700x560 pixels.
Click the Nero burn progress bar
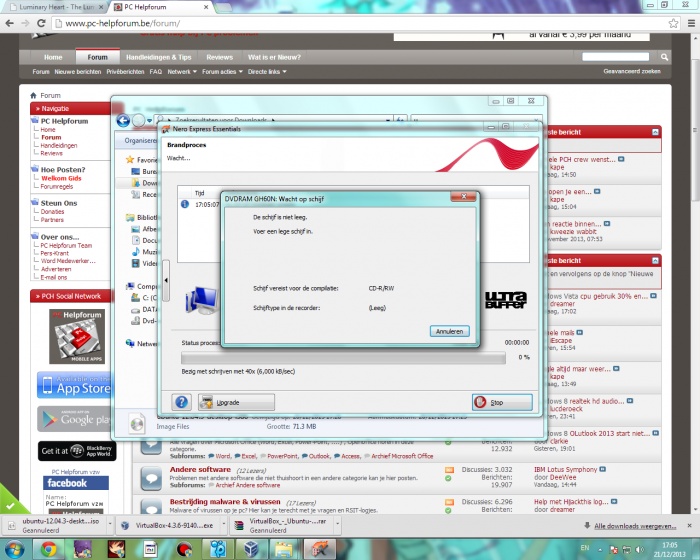pyautogui.click(x=343, y=358)
